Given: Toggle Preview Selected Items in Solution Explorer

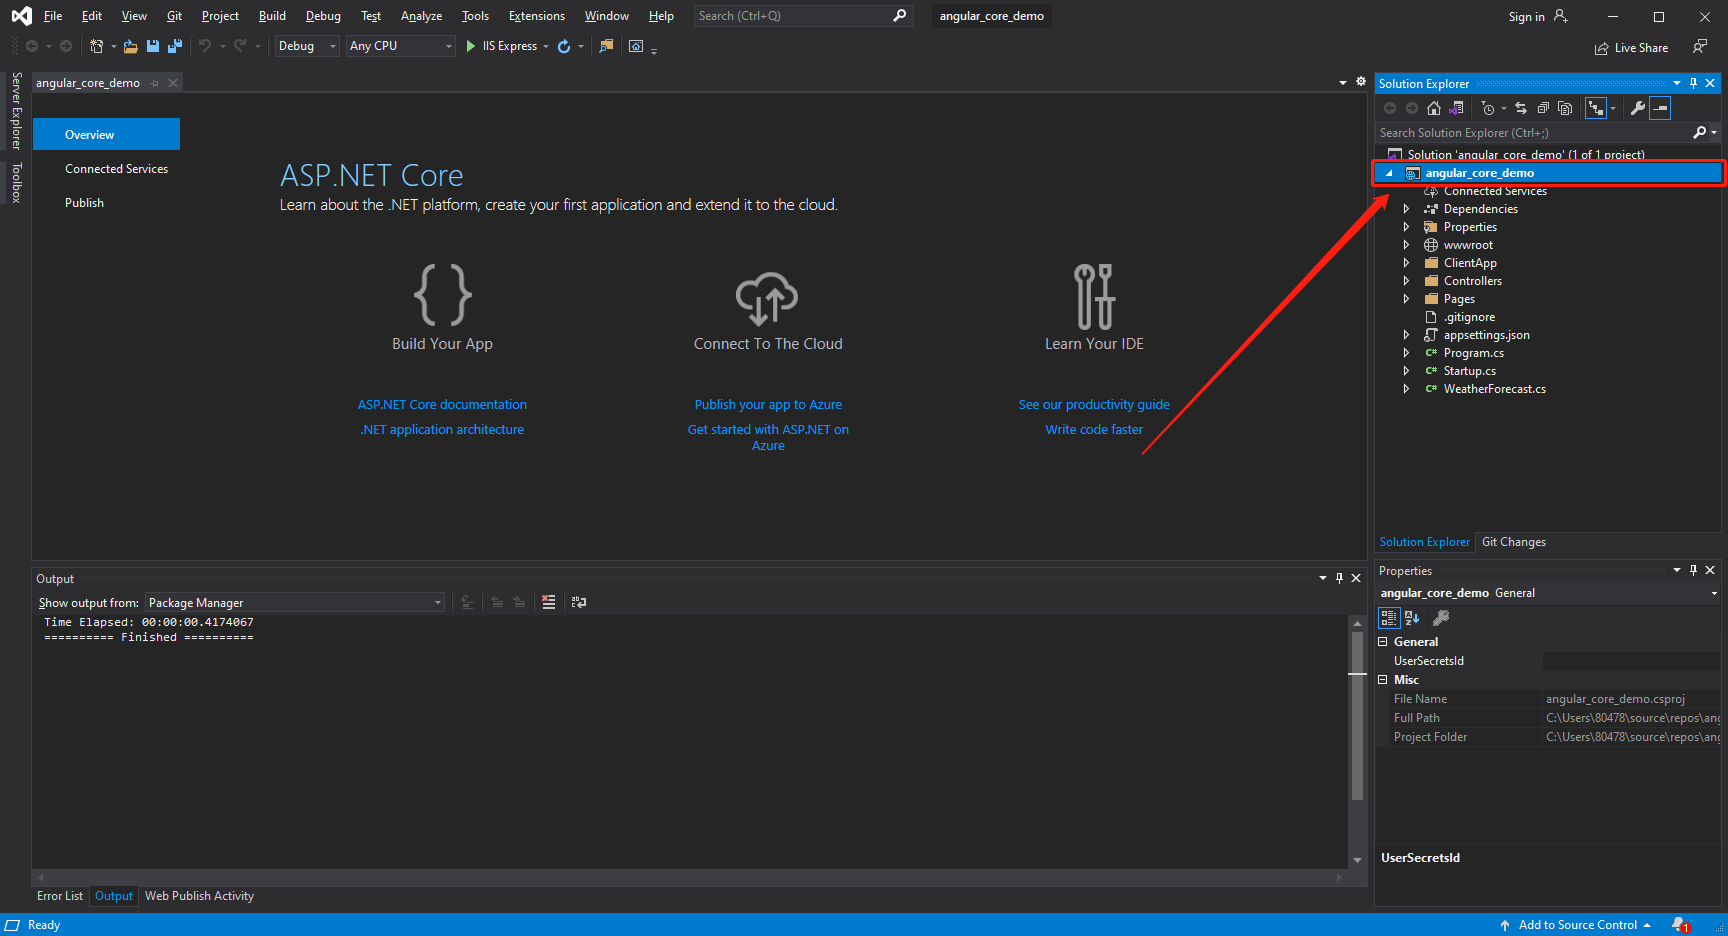Looking at the screenshot, I should point(1660,108).
